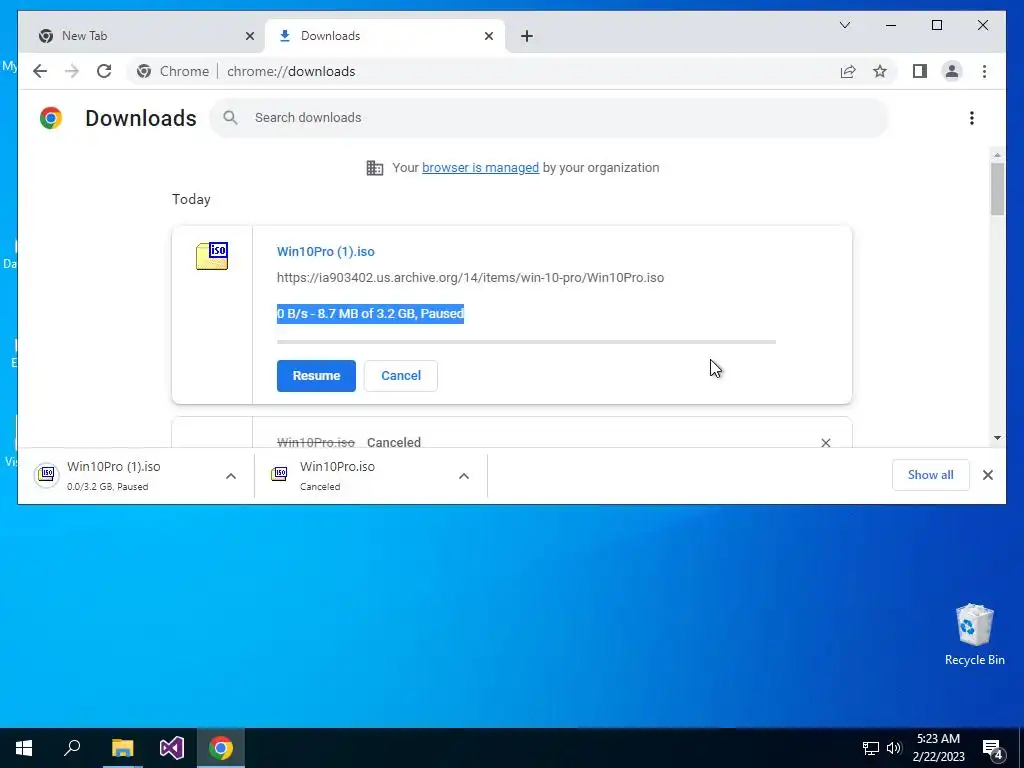This screenshot has height=768, width=1024.
Task: Launch Visual Studio from taskbar
Action: click(172, 748)
